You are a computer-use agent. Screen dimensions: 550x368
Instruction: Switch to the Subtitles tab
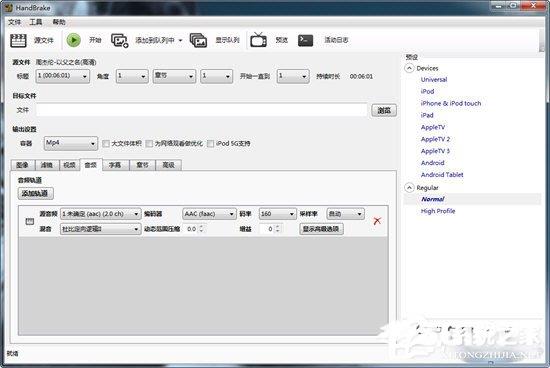pos(115,165)
